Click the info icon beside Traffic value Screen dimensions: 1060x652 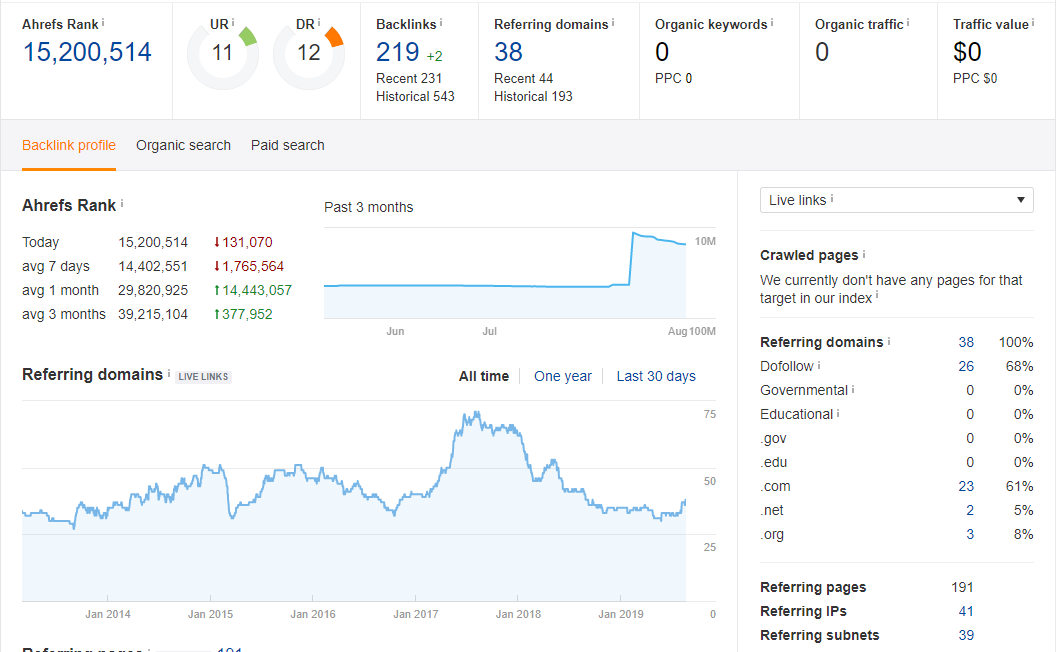coord(1033,22)
